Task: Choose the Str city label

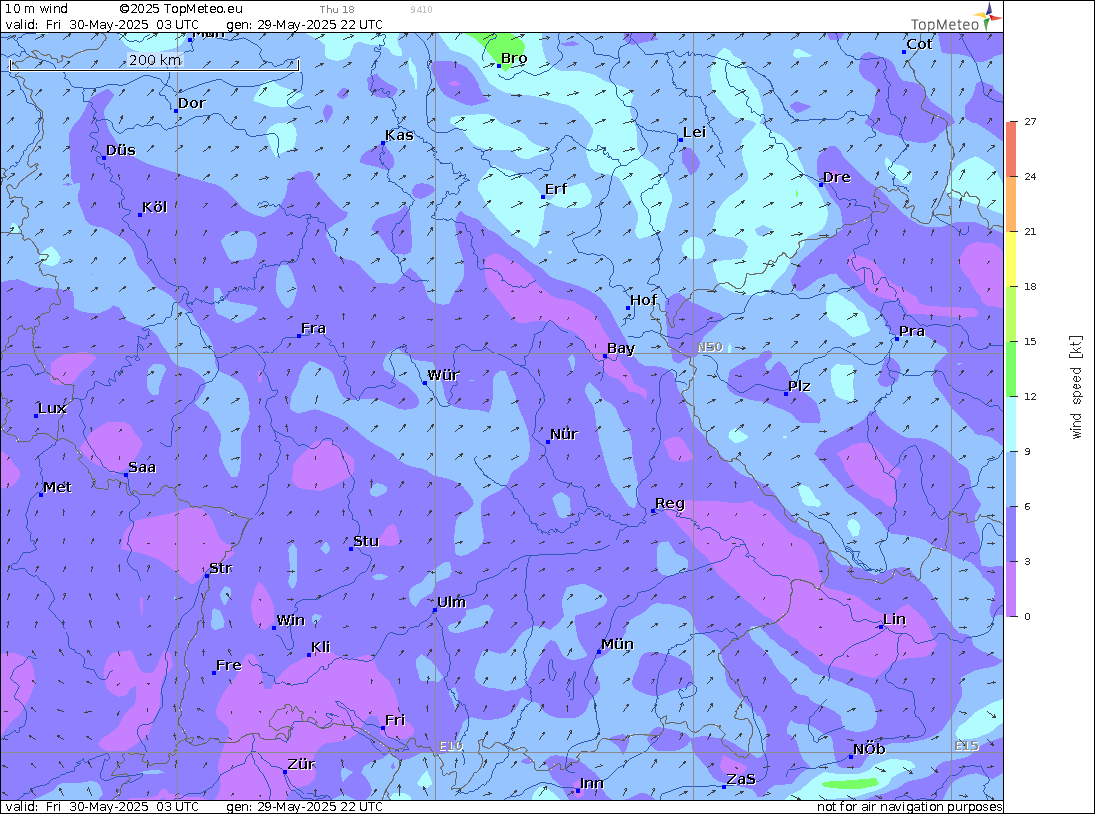Action: click(221, 568)
